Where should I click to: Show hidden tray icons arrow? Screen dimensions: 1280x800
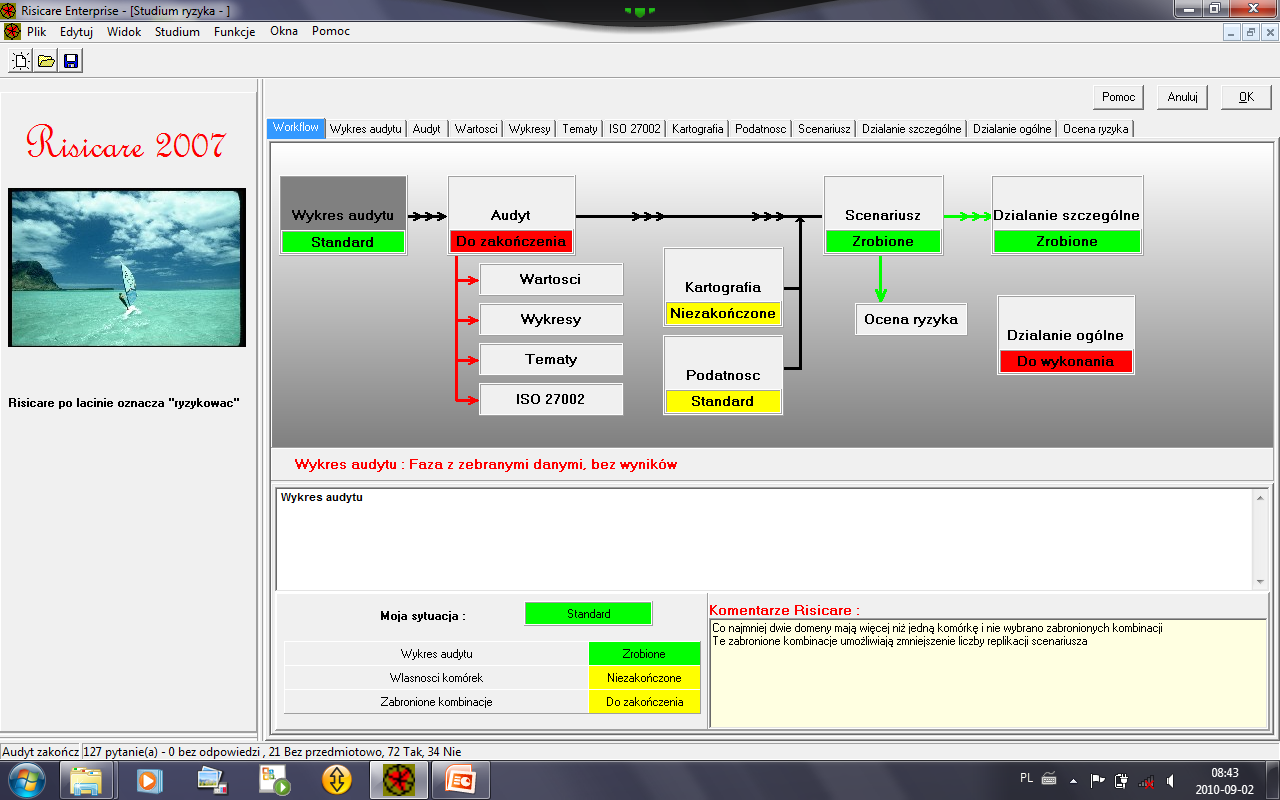pyautogui.click(x=1073, y=780)
